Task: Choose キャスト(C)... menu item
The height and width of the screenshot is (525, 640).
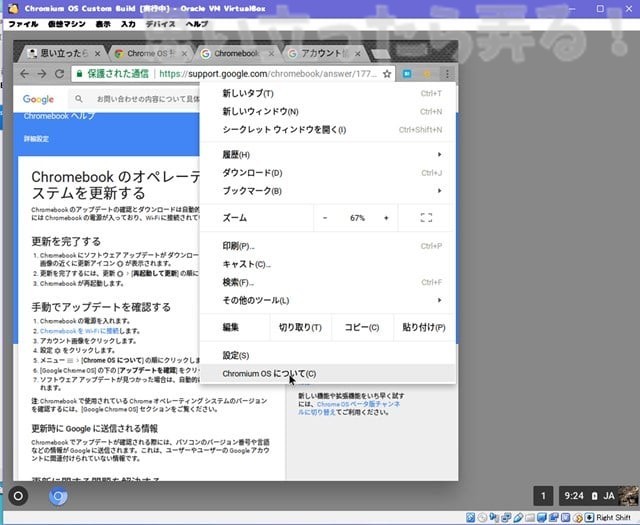Action: point(328,264)
